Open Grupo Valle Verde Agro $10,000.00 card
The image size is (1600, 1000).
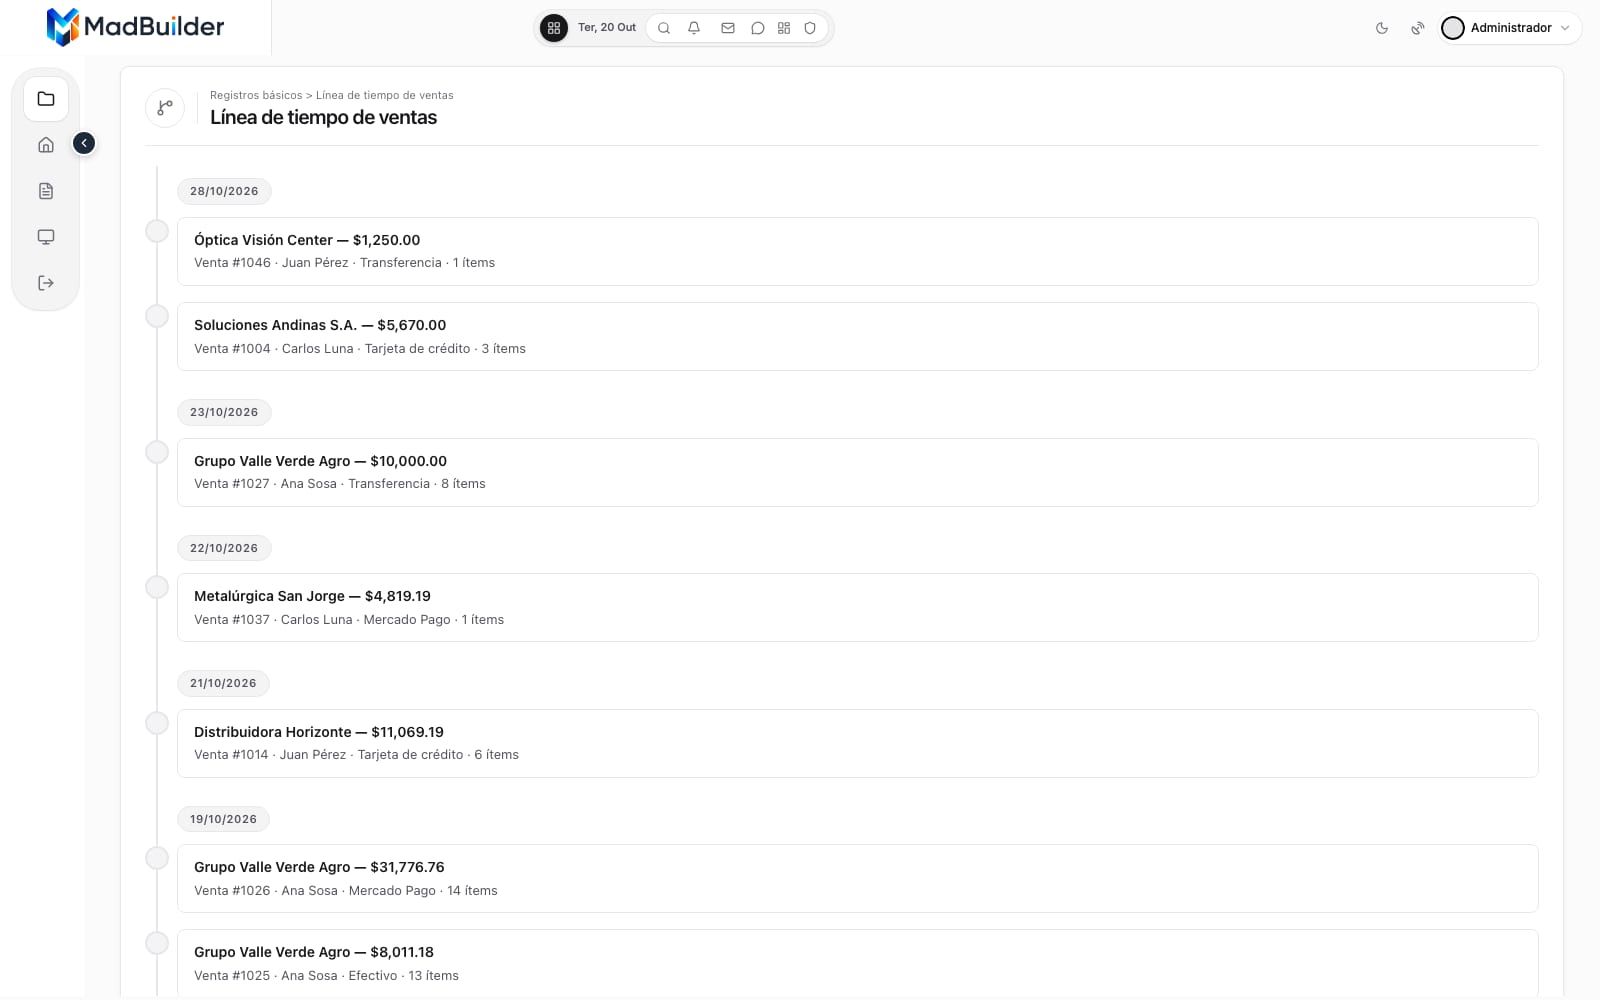coord(857,472)
